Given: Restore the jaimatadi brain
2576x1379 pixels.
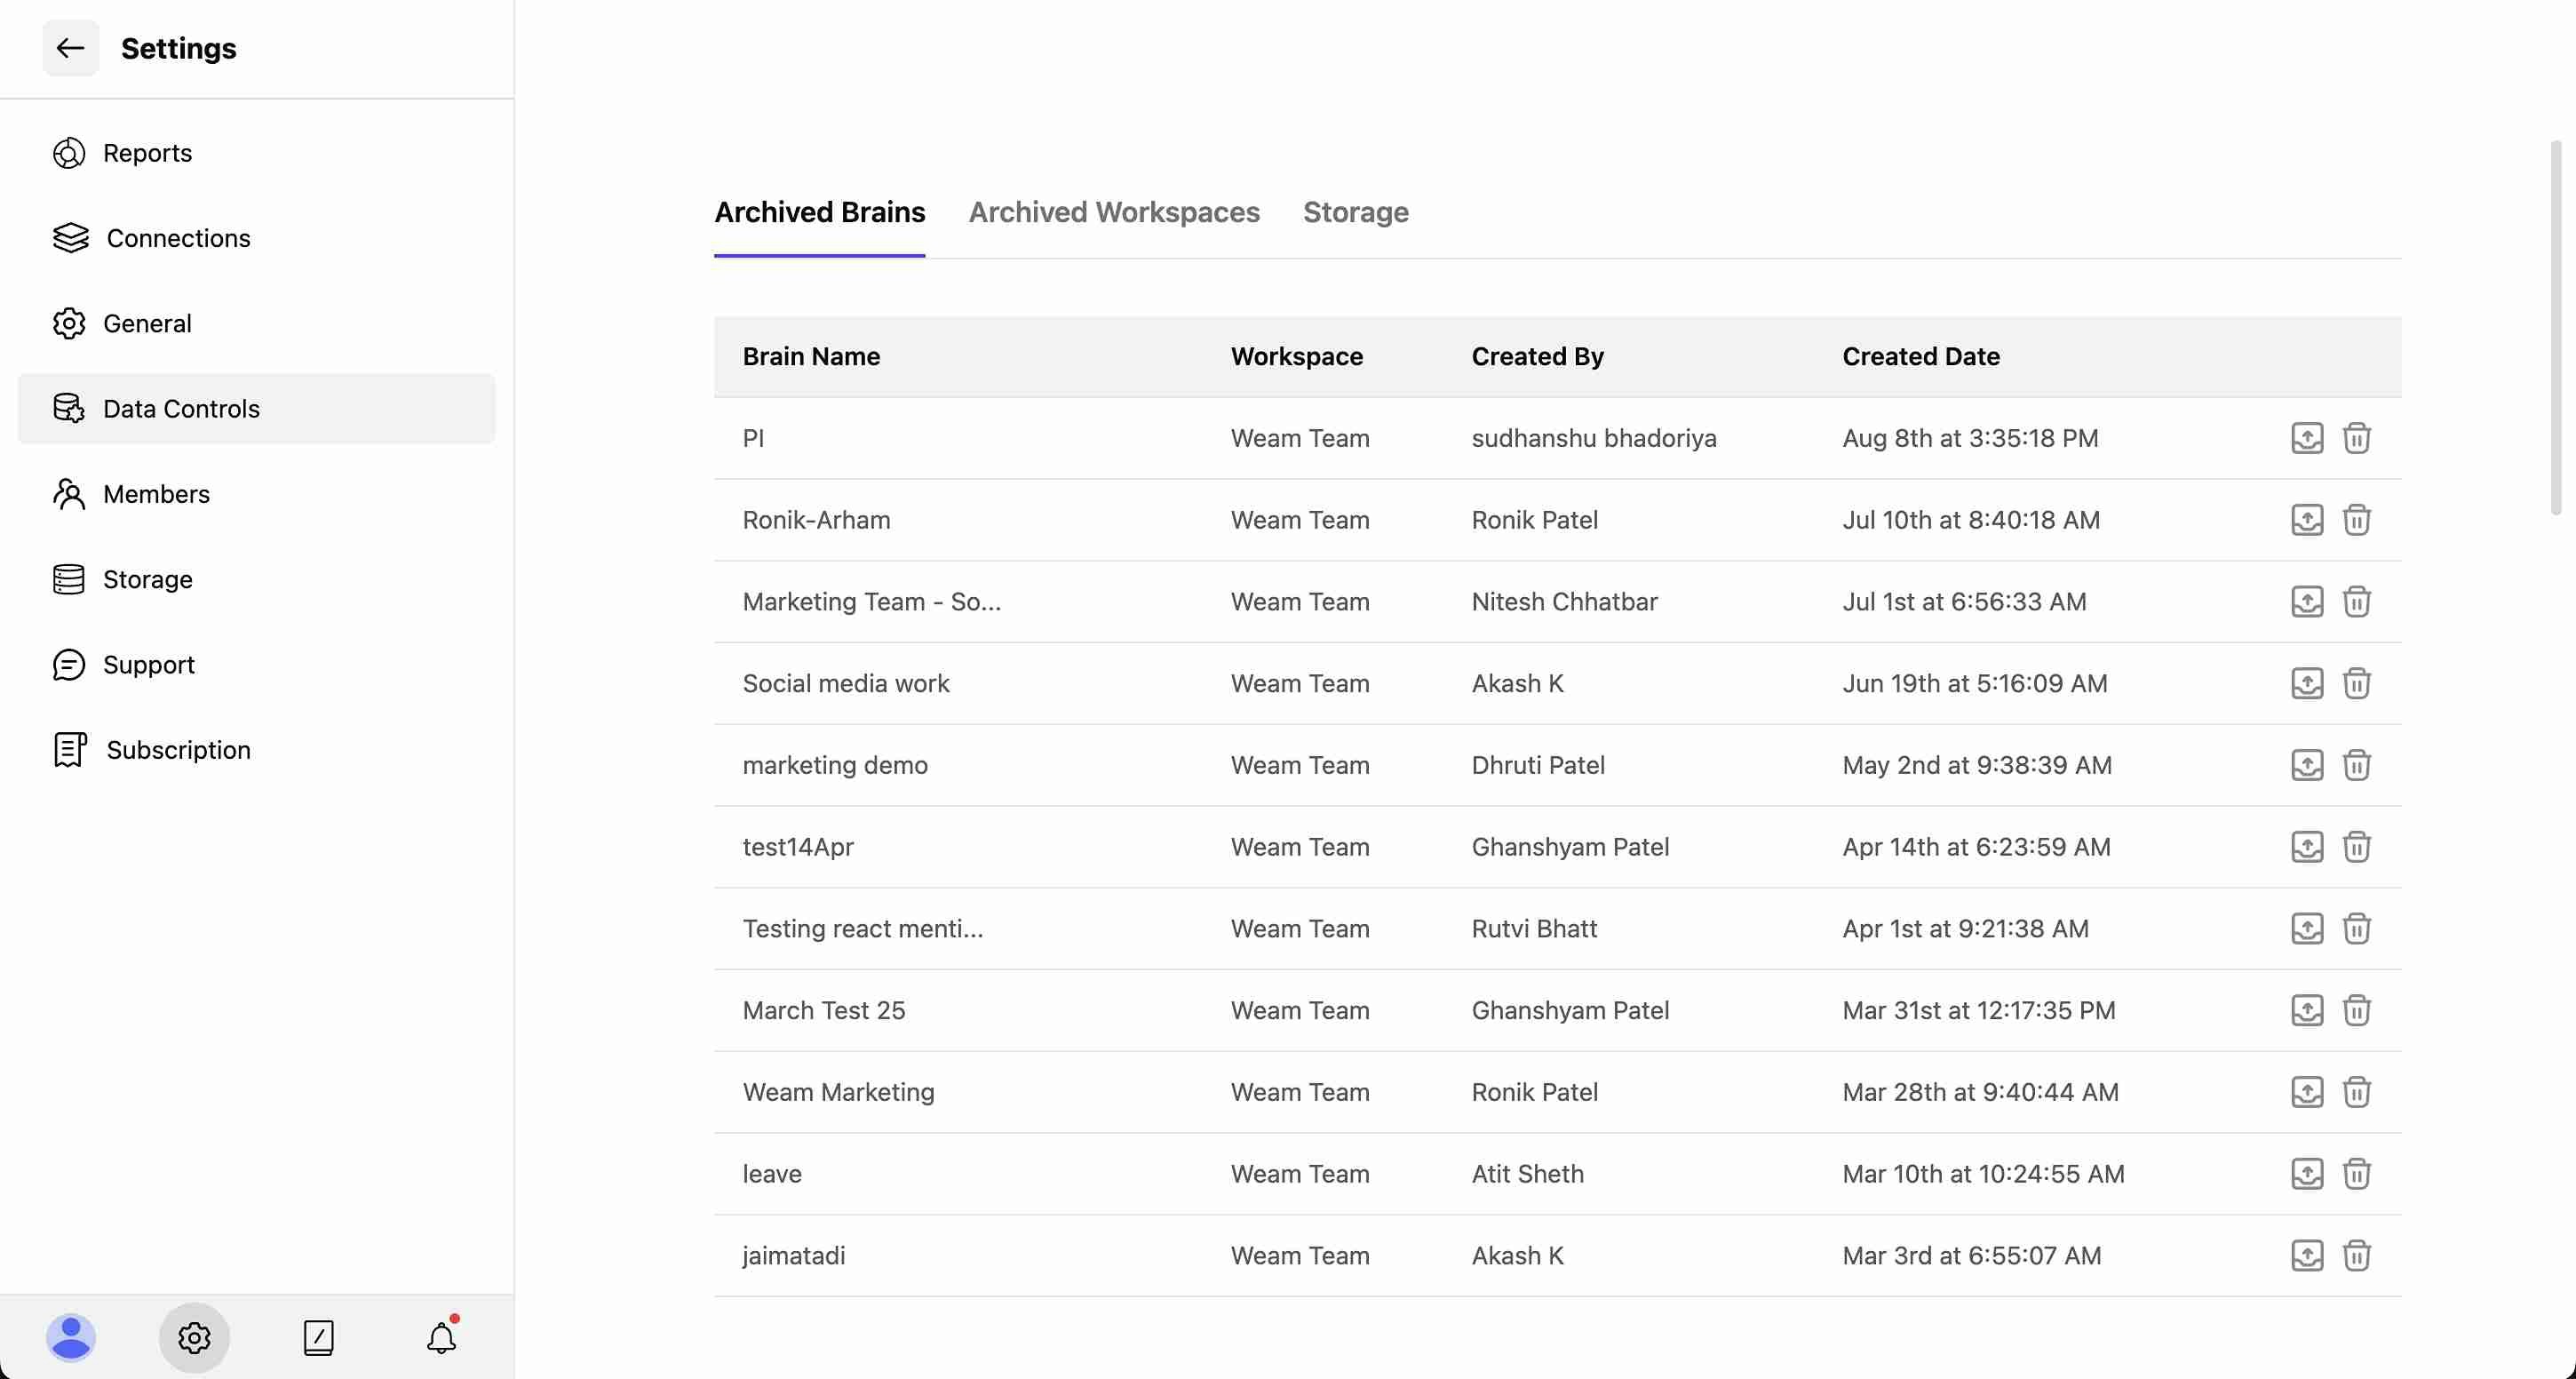Looking at the screenshot, I should tap(2307, 1256).
